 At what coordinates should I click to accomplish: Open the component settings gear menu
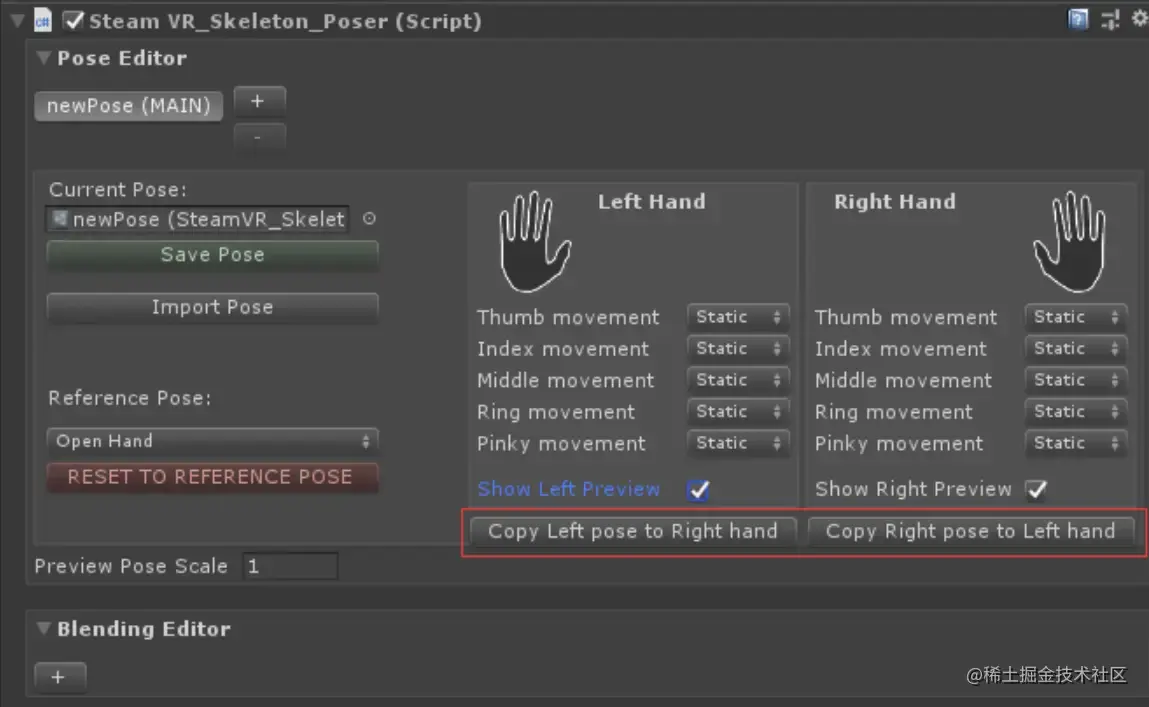point(1139,18)
